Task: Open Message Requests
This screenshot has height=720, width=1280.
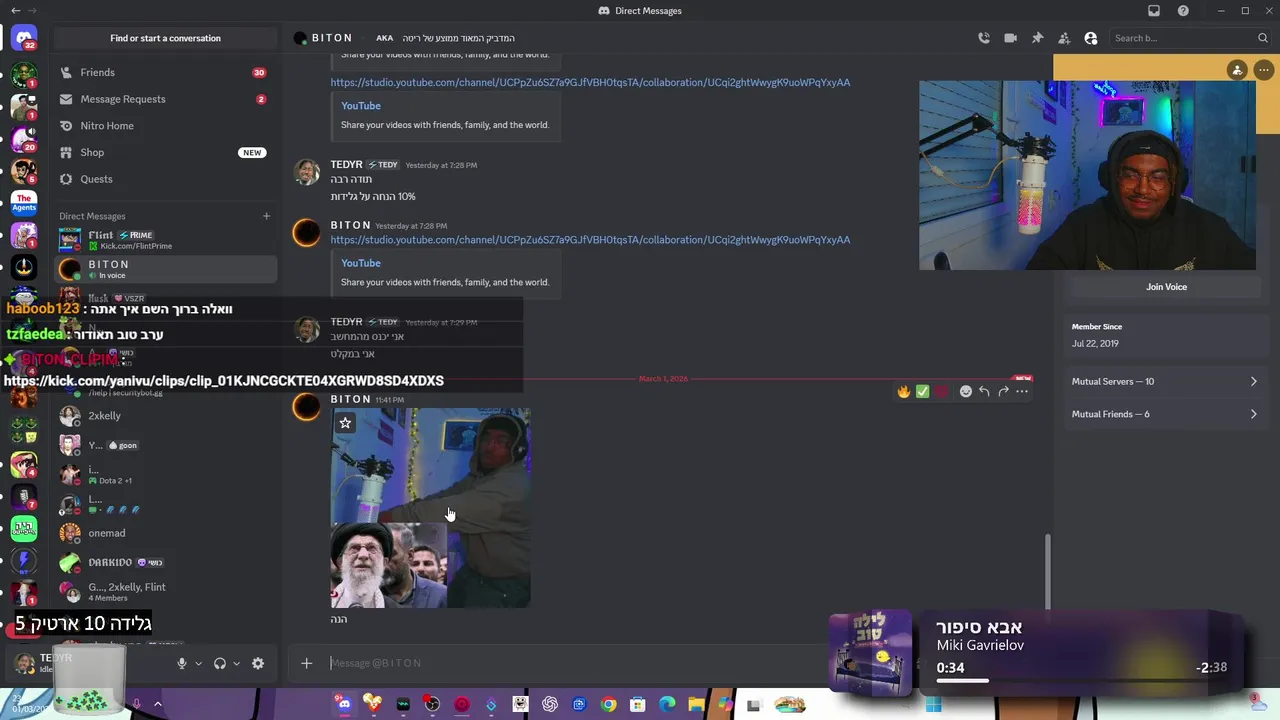Action: 165,99
